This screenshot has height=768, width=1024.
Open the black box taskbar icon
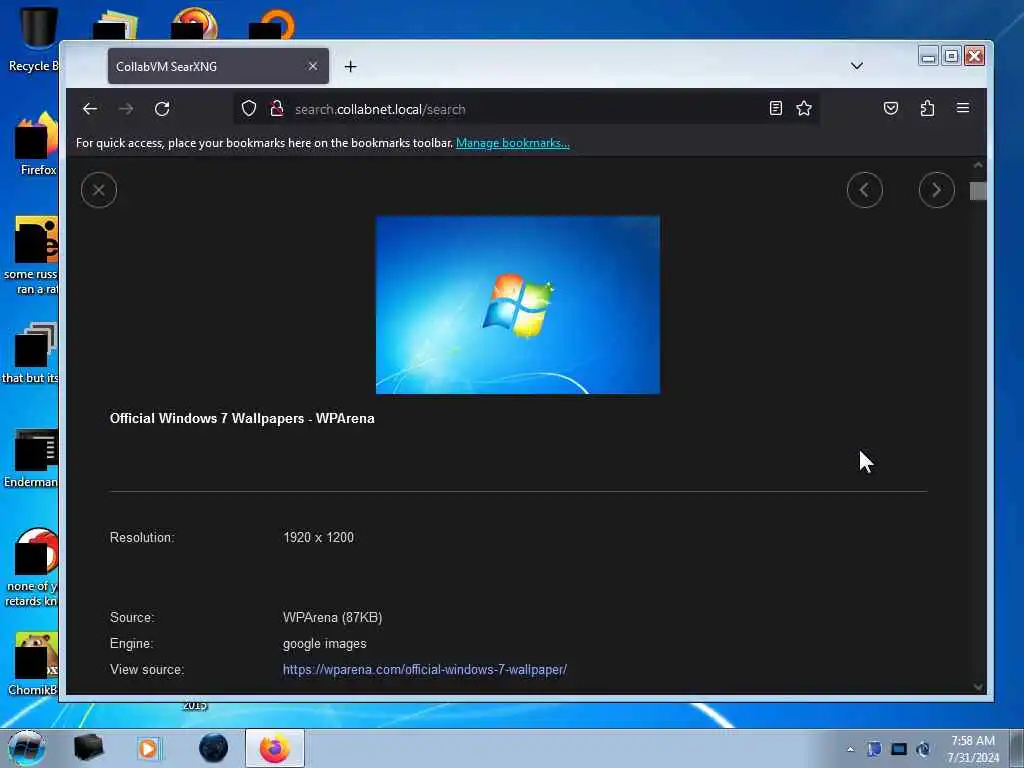88,748
